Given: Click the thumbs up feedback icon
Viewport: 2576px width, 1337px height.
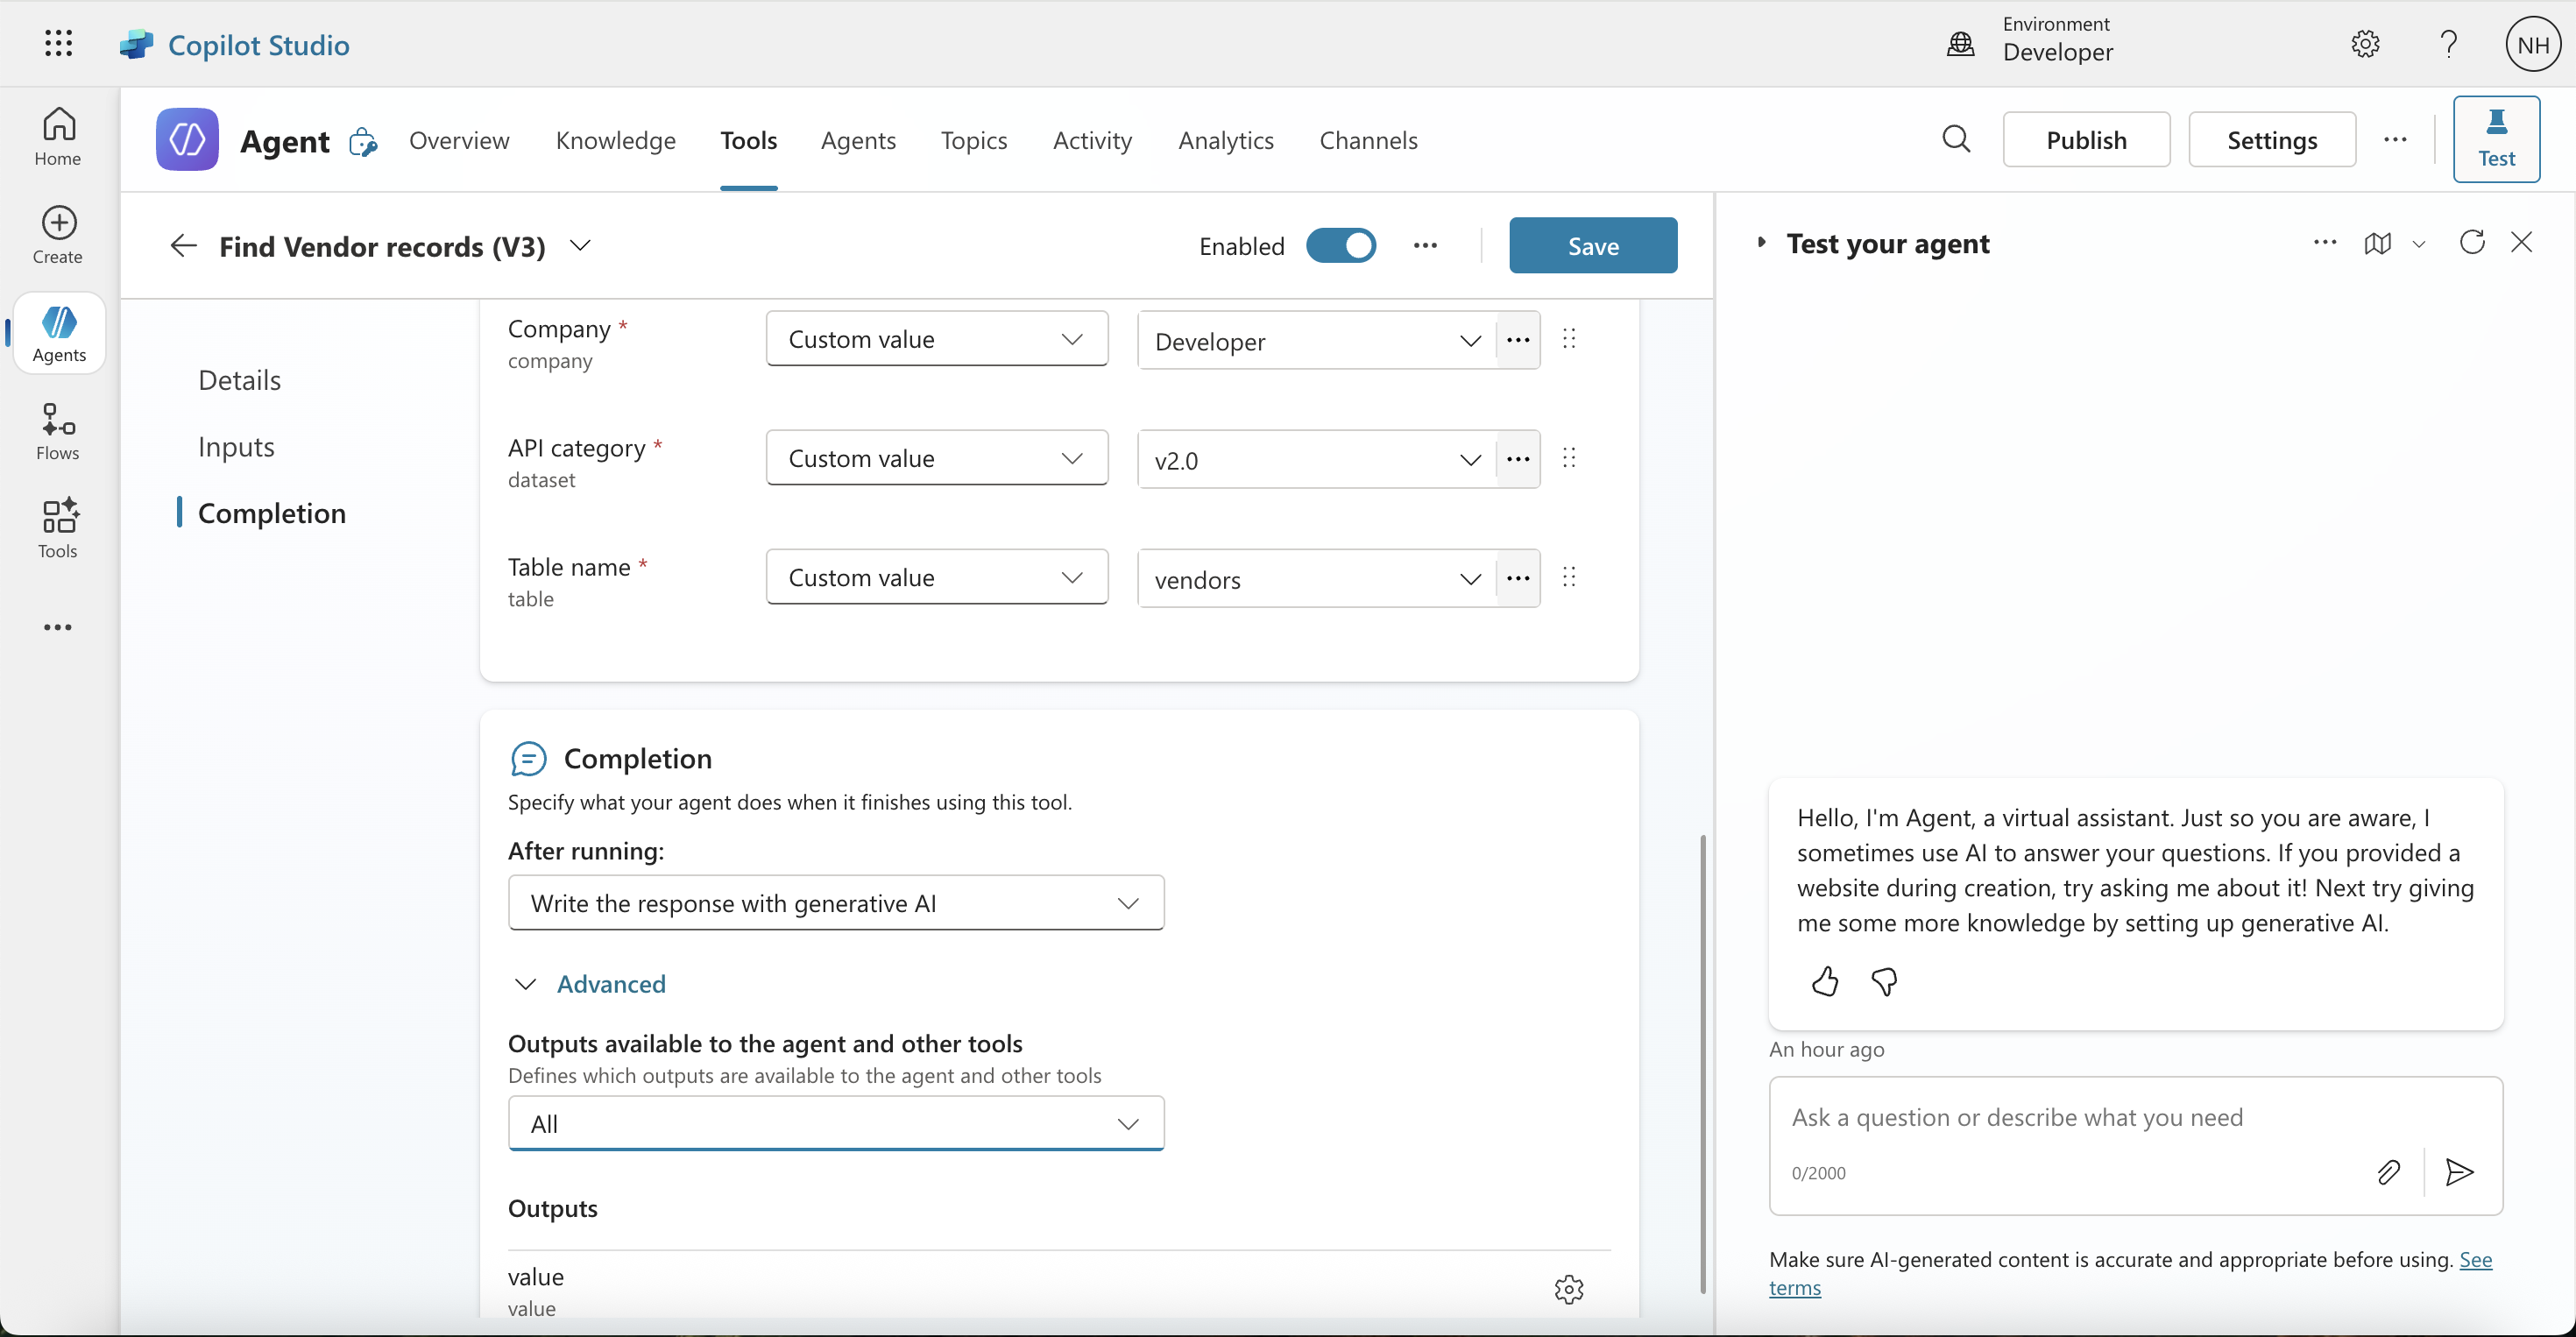Looking at the screenshot, I should click(x=1824, y=982).
